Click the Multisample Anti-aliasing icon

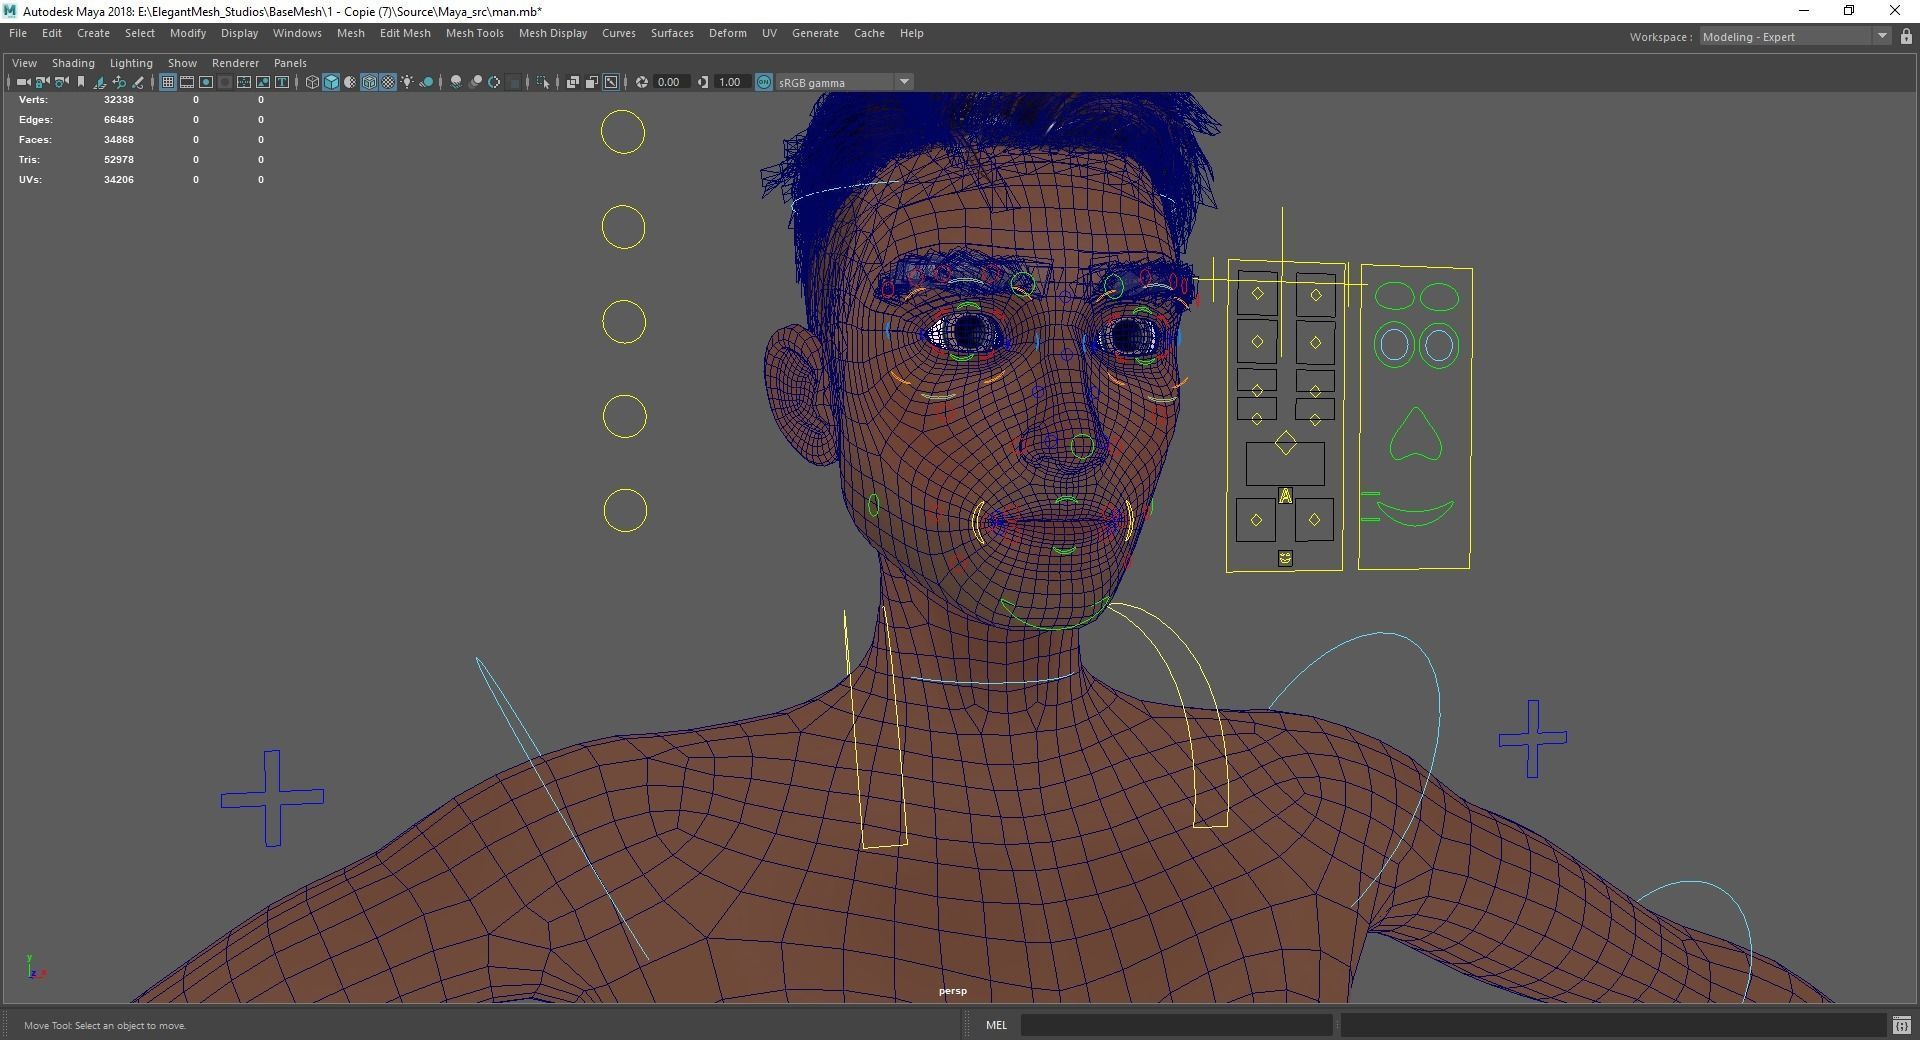[494, 82]
